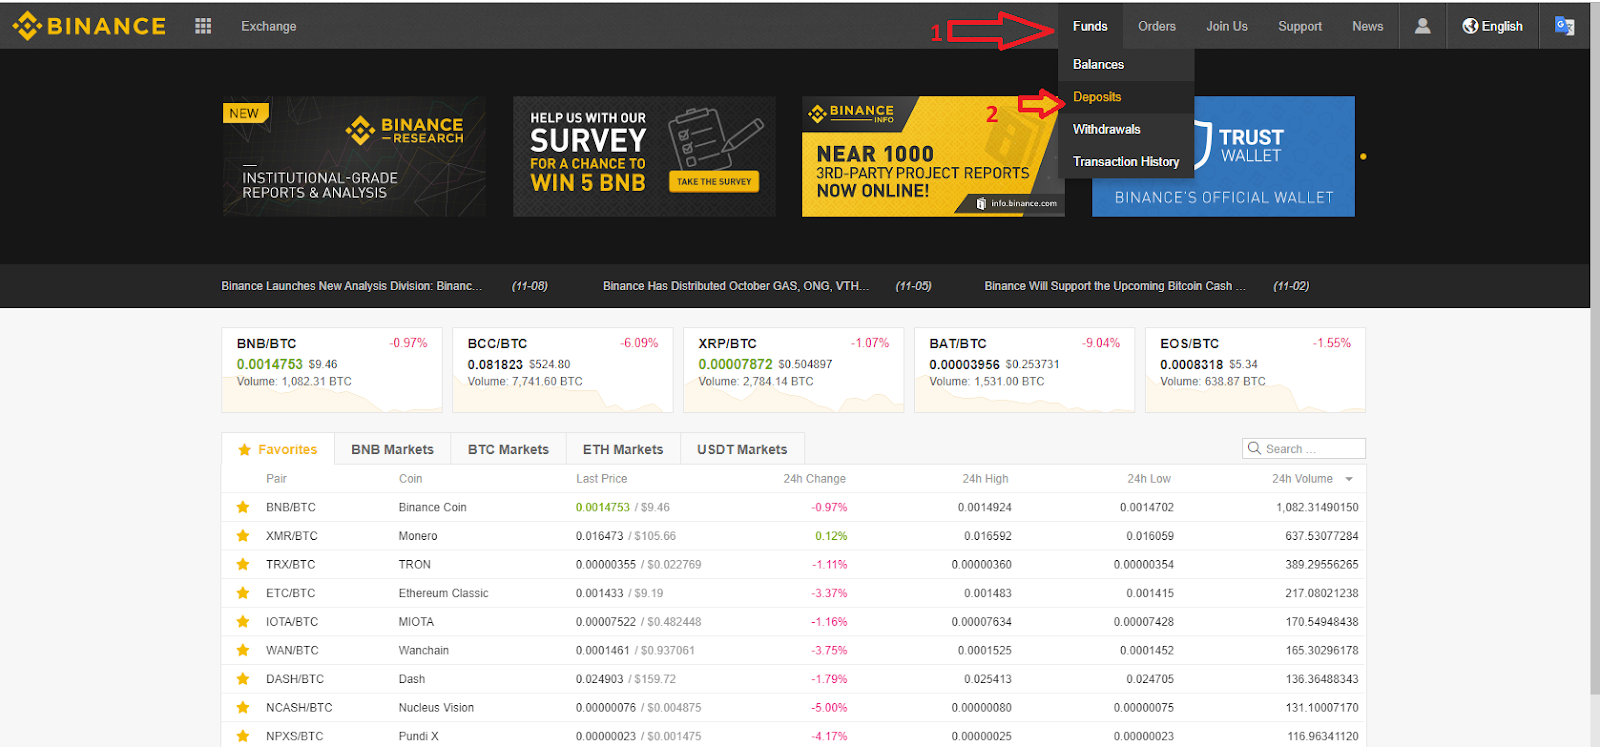
Task: Open the News link
Action: pyautogui.click(x=1368, y=26)
